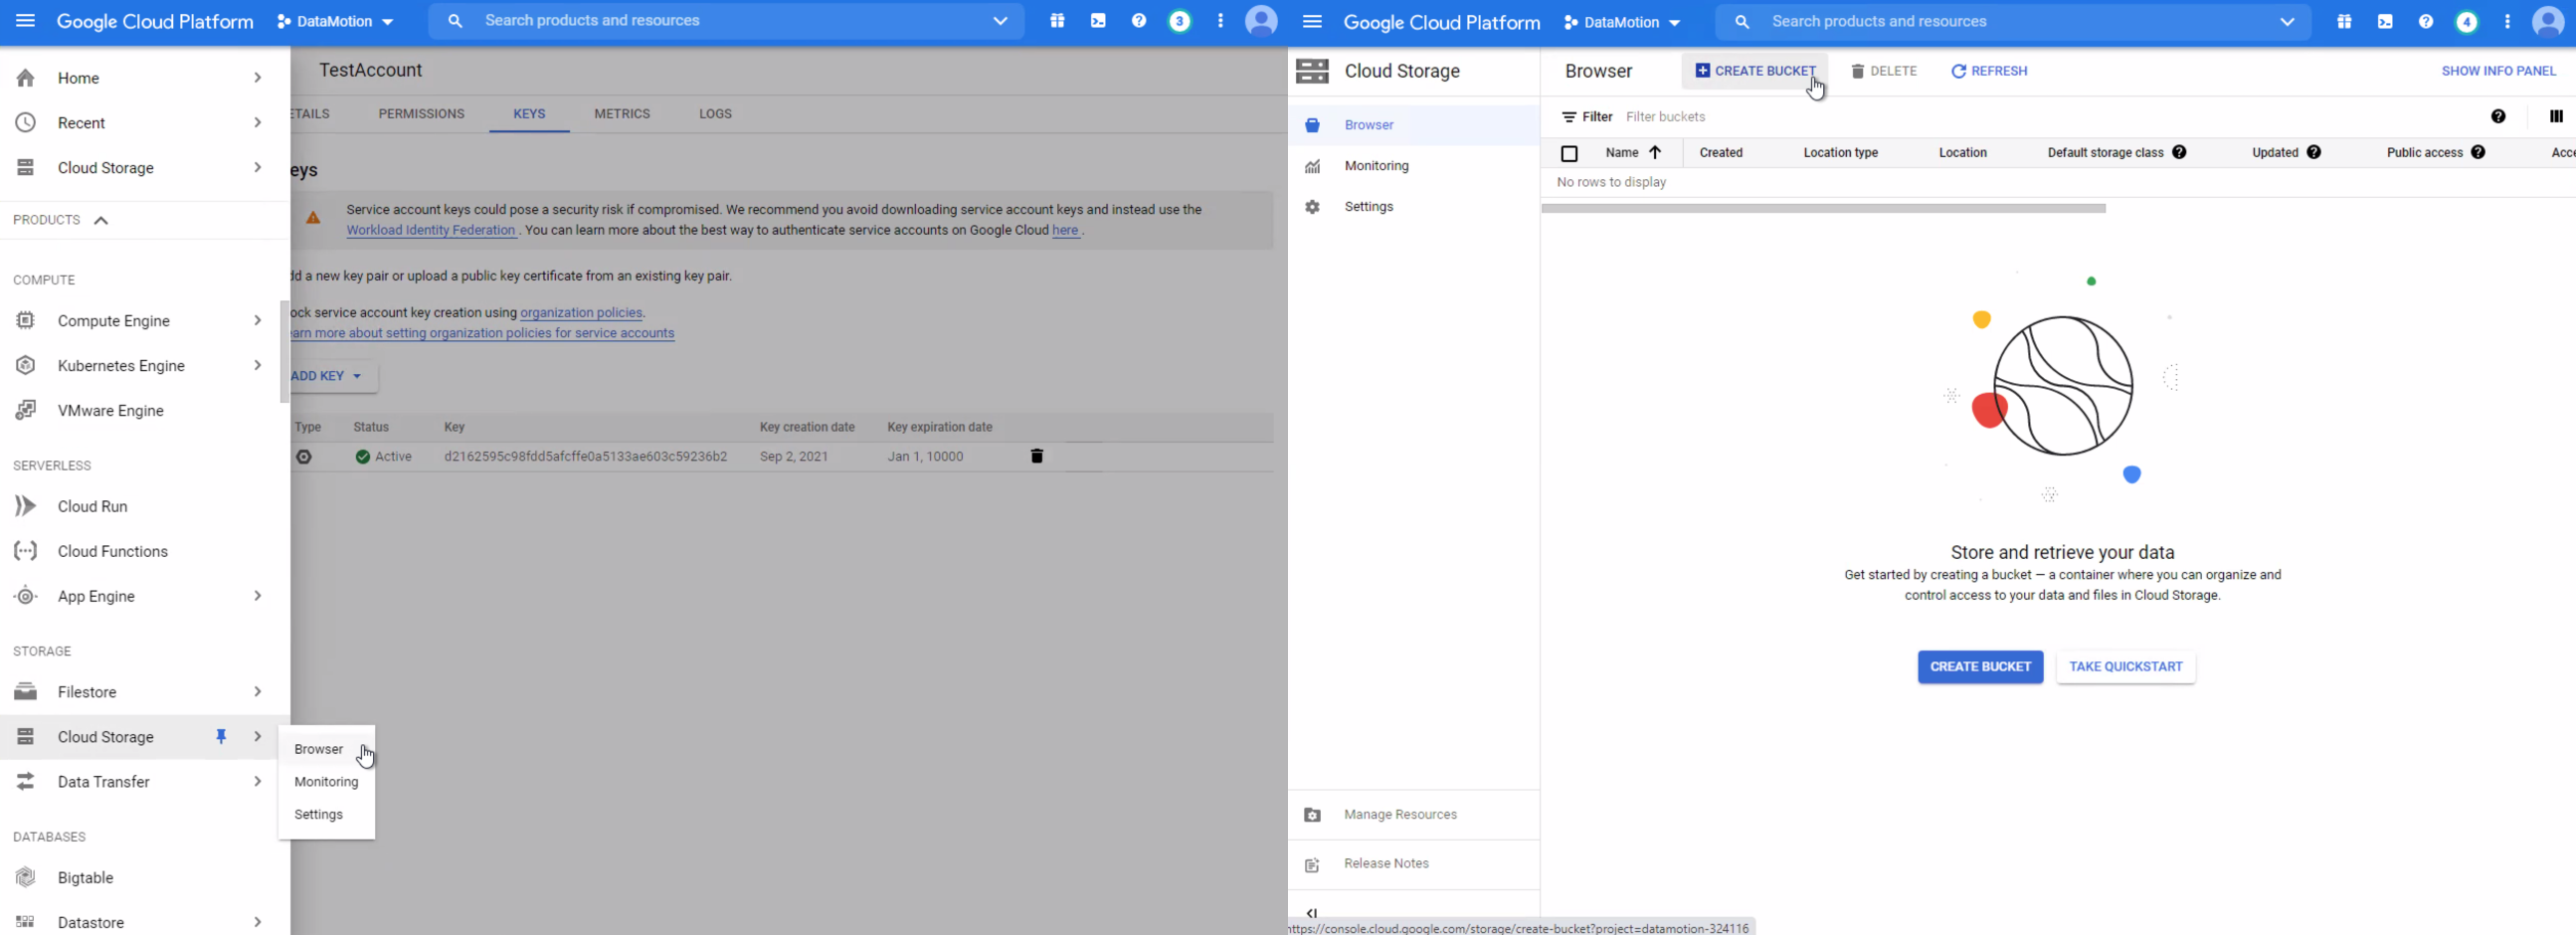Switch to the PERMISSIONS tab
2576x935 pixels.
[x=421, y=114]
